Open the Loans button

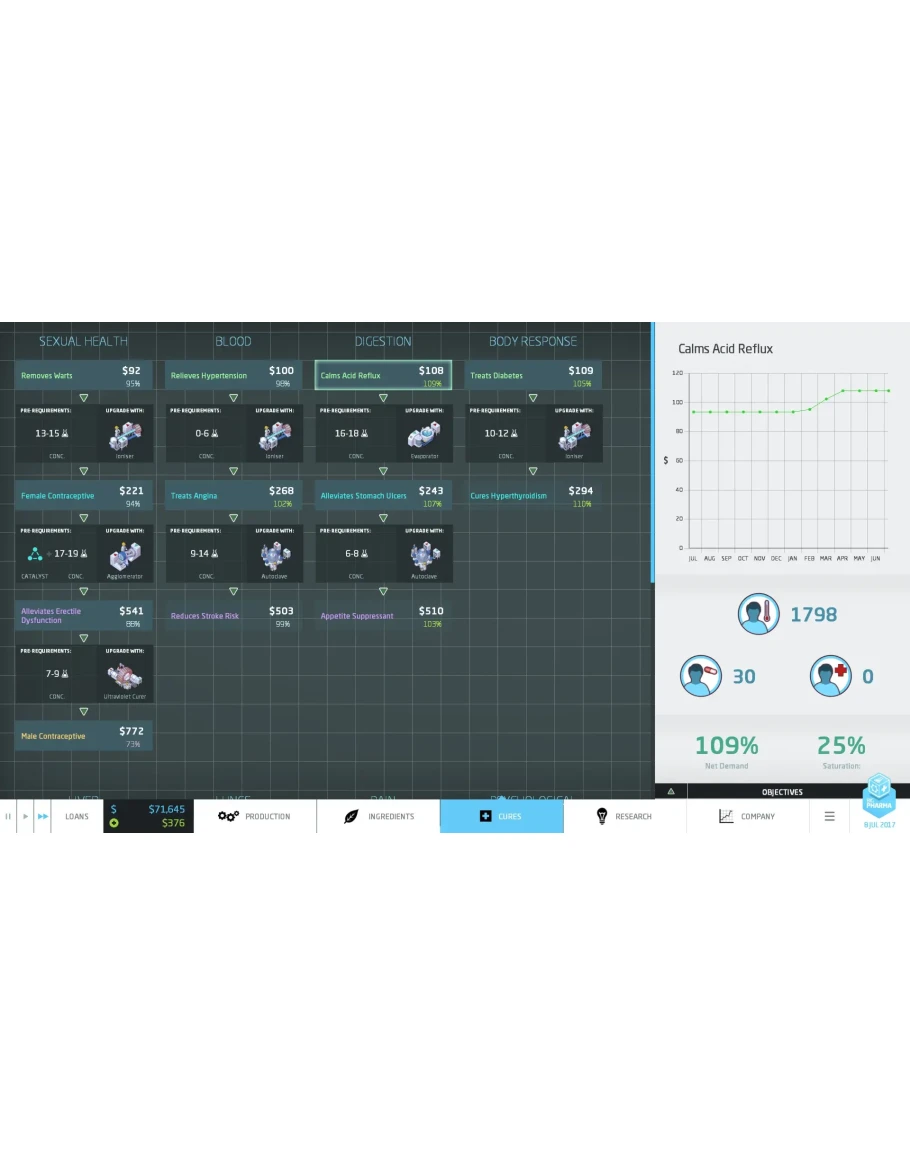click(77, 816)
